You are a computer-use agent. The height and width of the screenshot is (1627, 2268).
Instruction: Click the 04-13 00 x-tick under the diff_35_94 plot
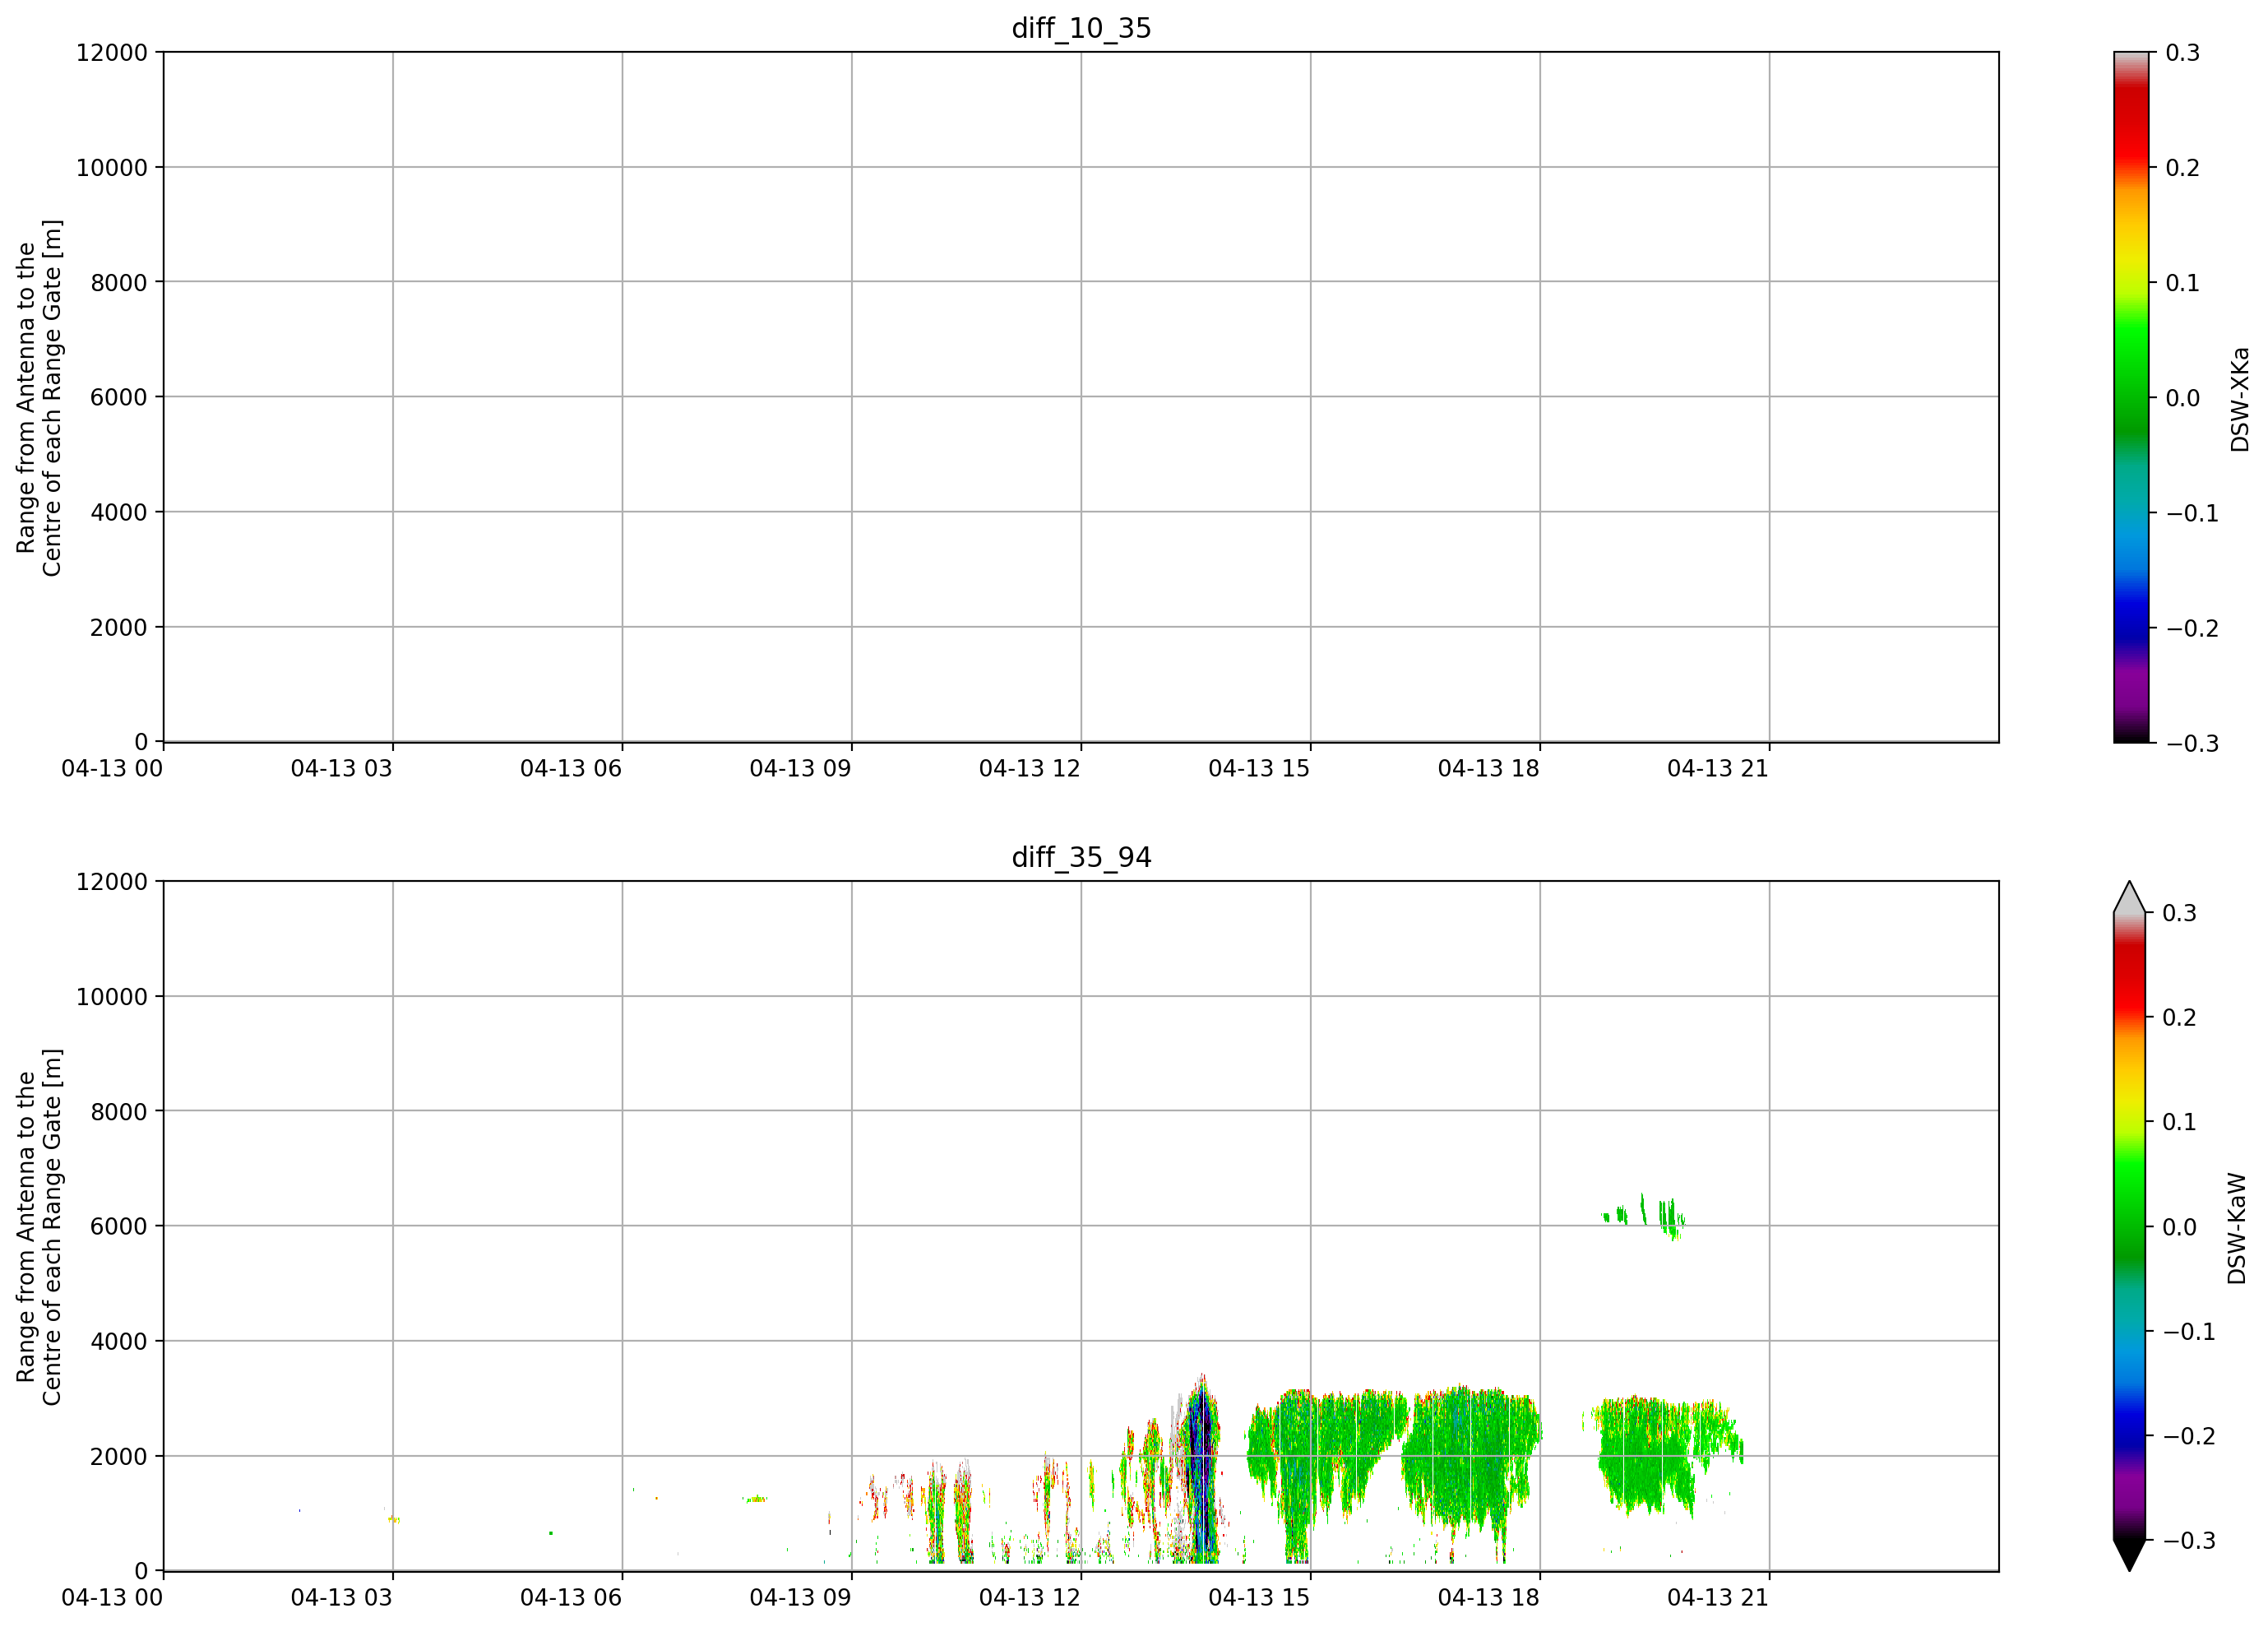112,1598
